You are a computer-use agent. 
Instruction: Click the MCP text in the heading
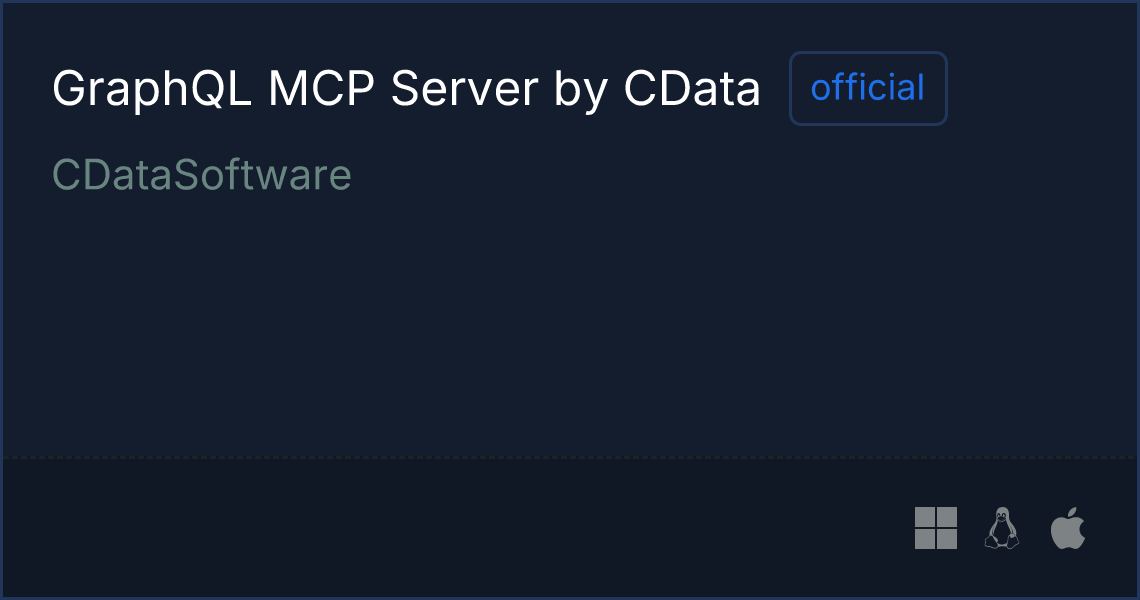[x=321, y=89]
